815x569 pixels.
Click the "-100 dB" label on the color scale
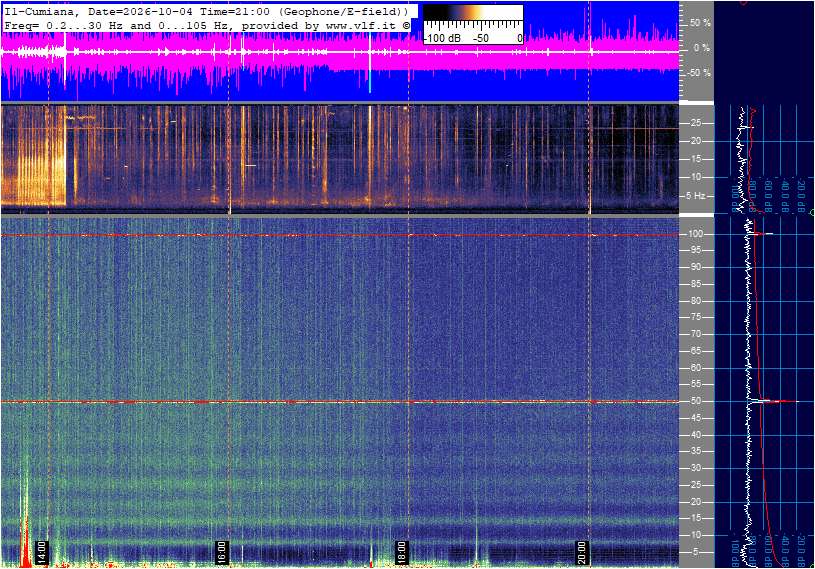pos(443,38)
